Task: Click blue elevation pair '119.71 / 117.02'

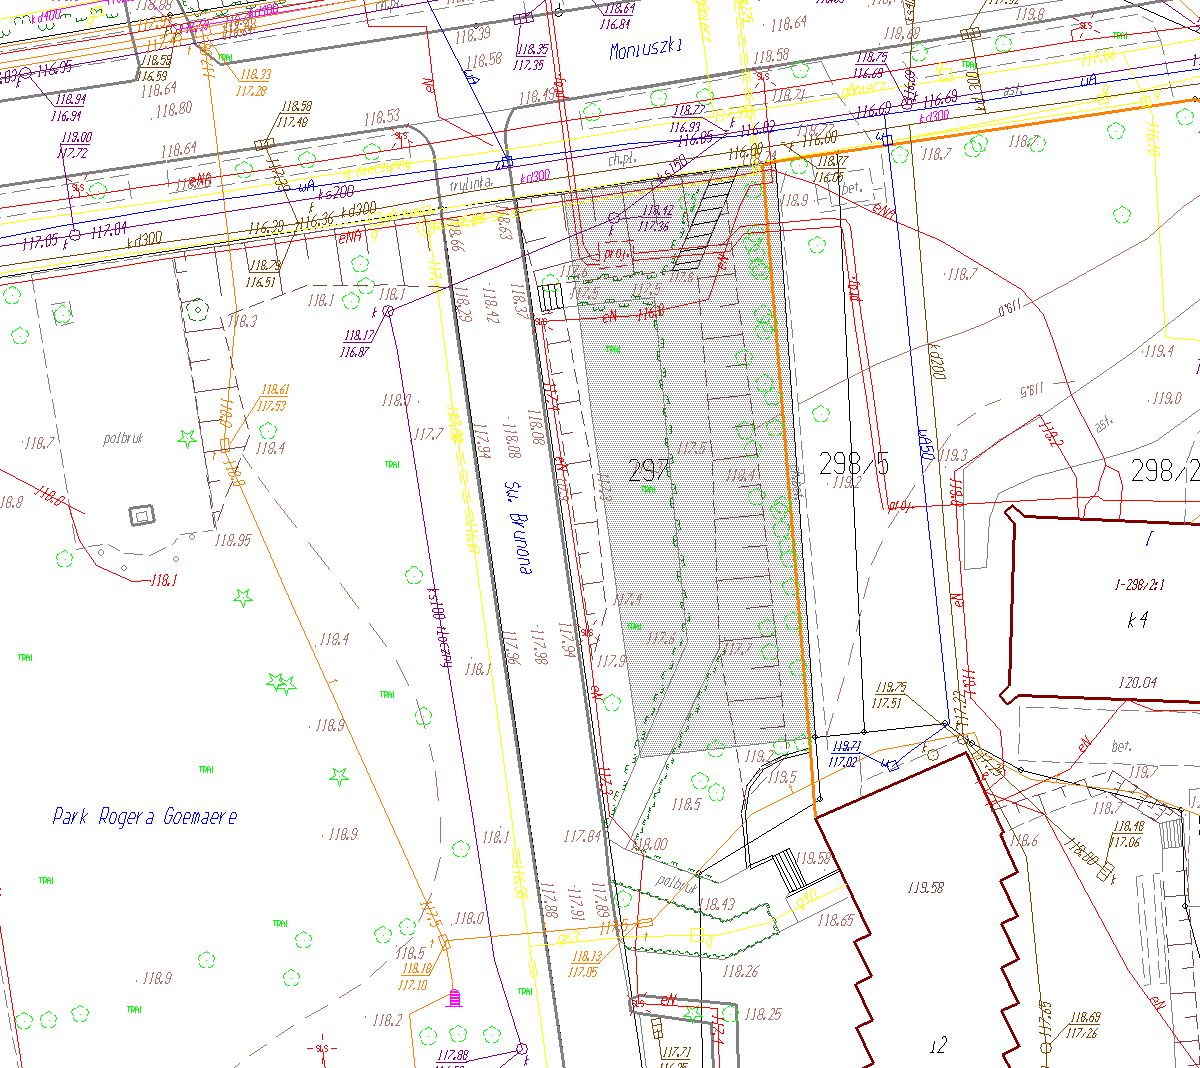Action: click(846, 753)
